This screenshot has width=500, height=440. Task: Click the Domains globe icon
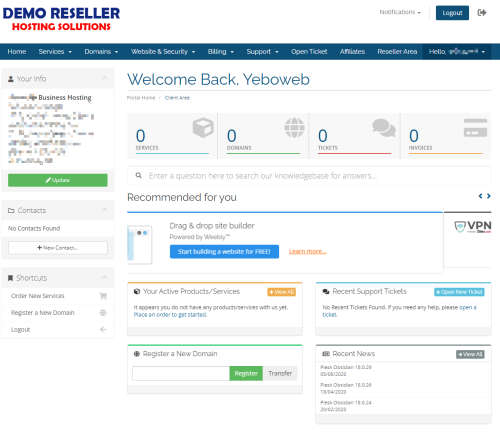coord(294,127)
